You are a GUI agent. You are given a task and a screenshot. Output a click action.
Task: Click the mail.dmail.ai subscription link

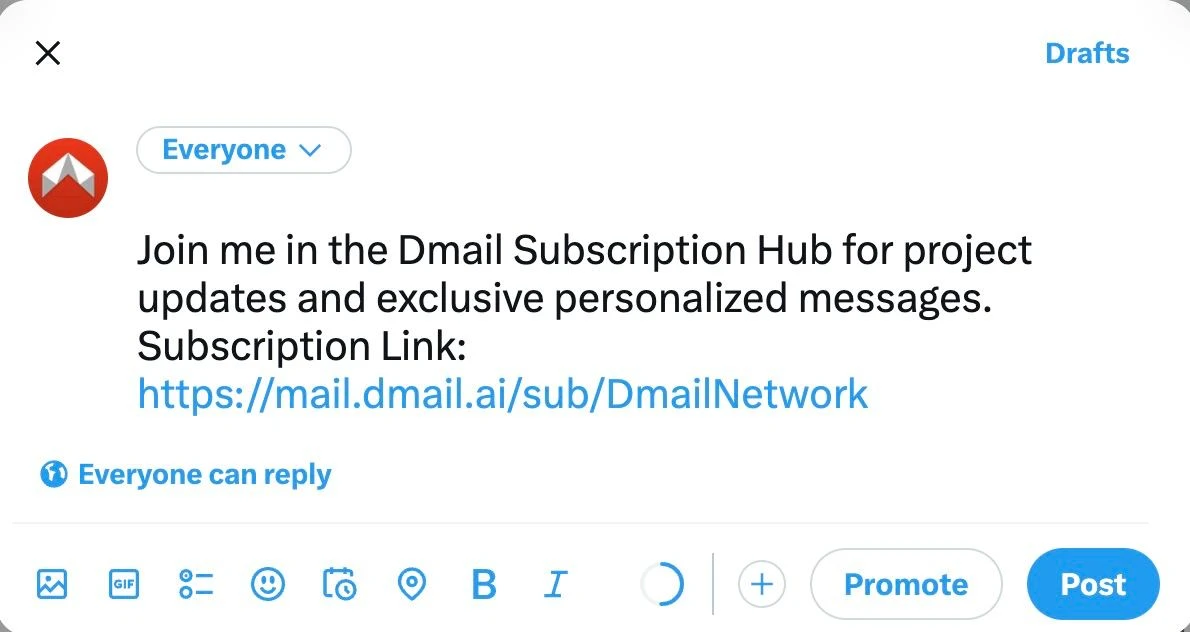pos(502,394)
